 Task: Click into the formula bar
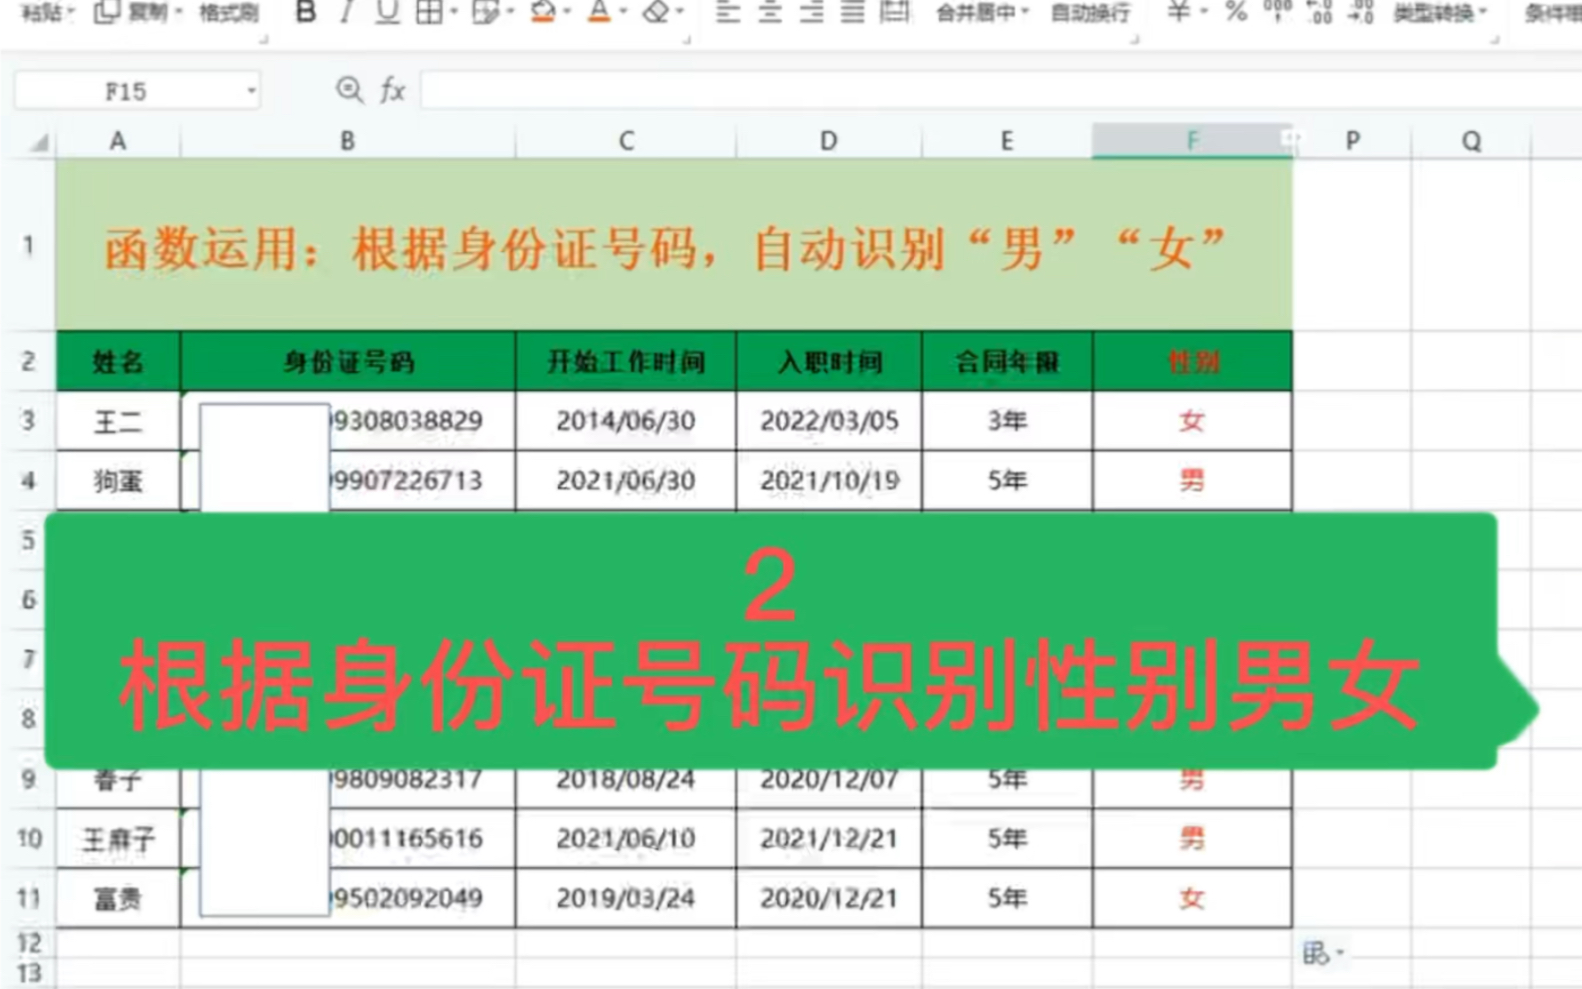1000,90
